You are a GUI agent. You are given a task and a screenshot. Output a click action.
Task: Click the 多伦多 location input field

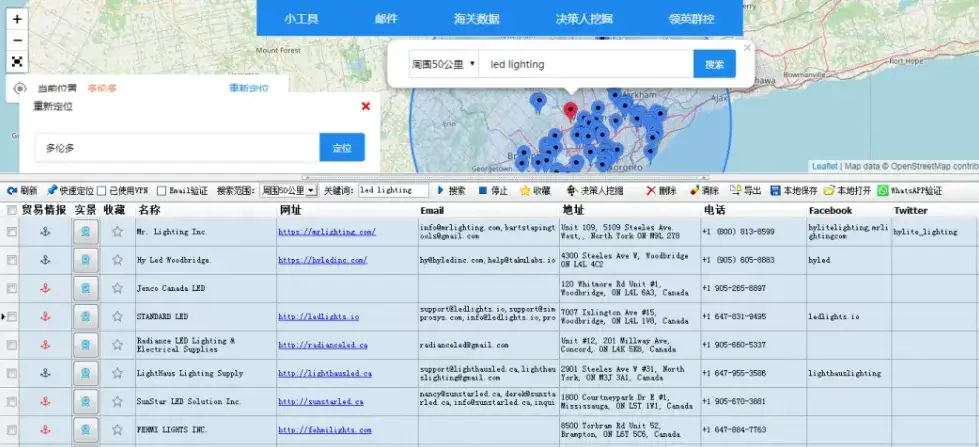coord(177,148)
